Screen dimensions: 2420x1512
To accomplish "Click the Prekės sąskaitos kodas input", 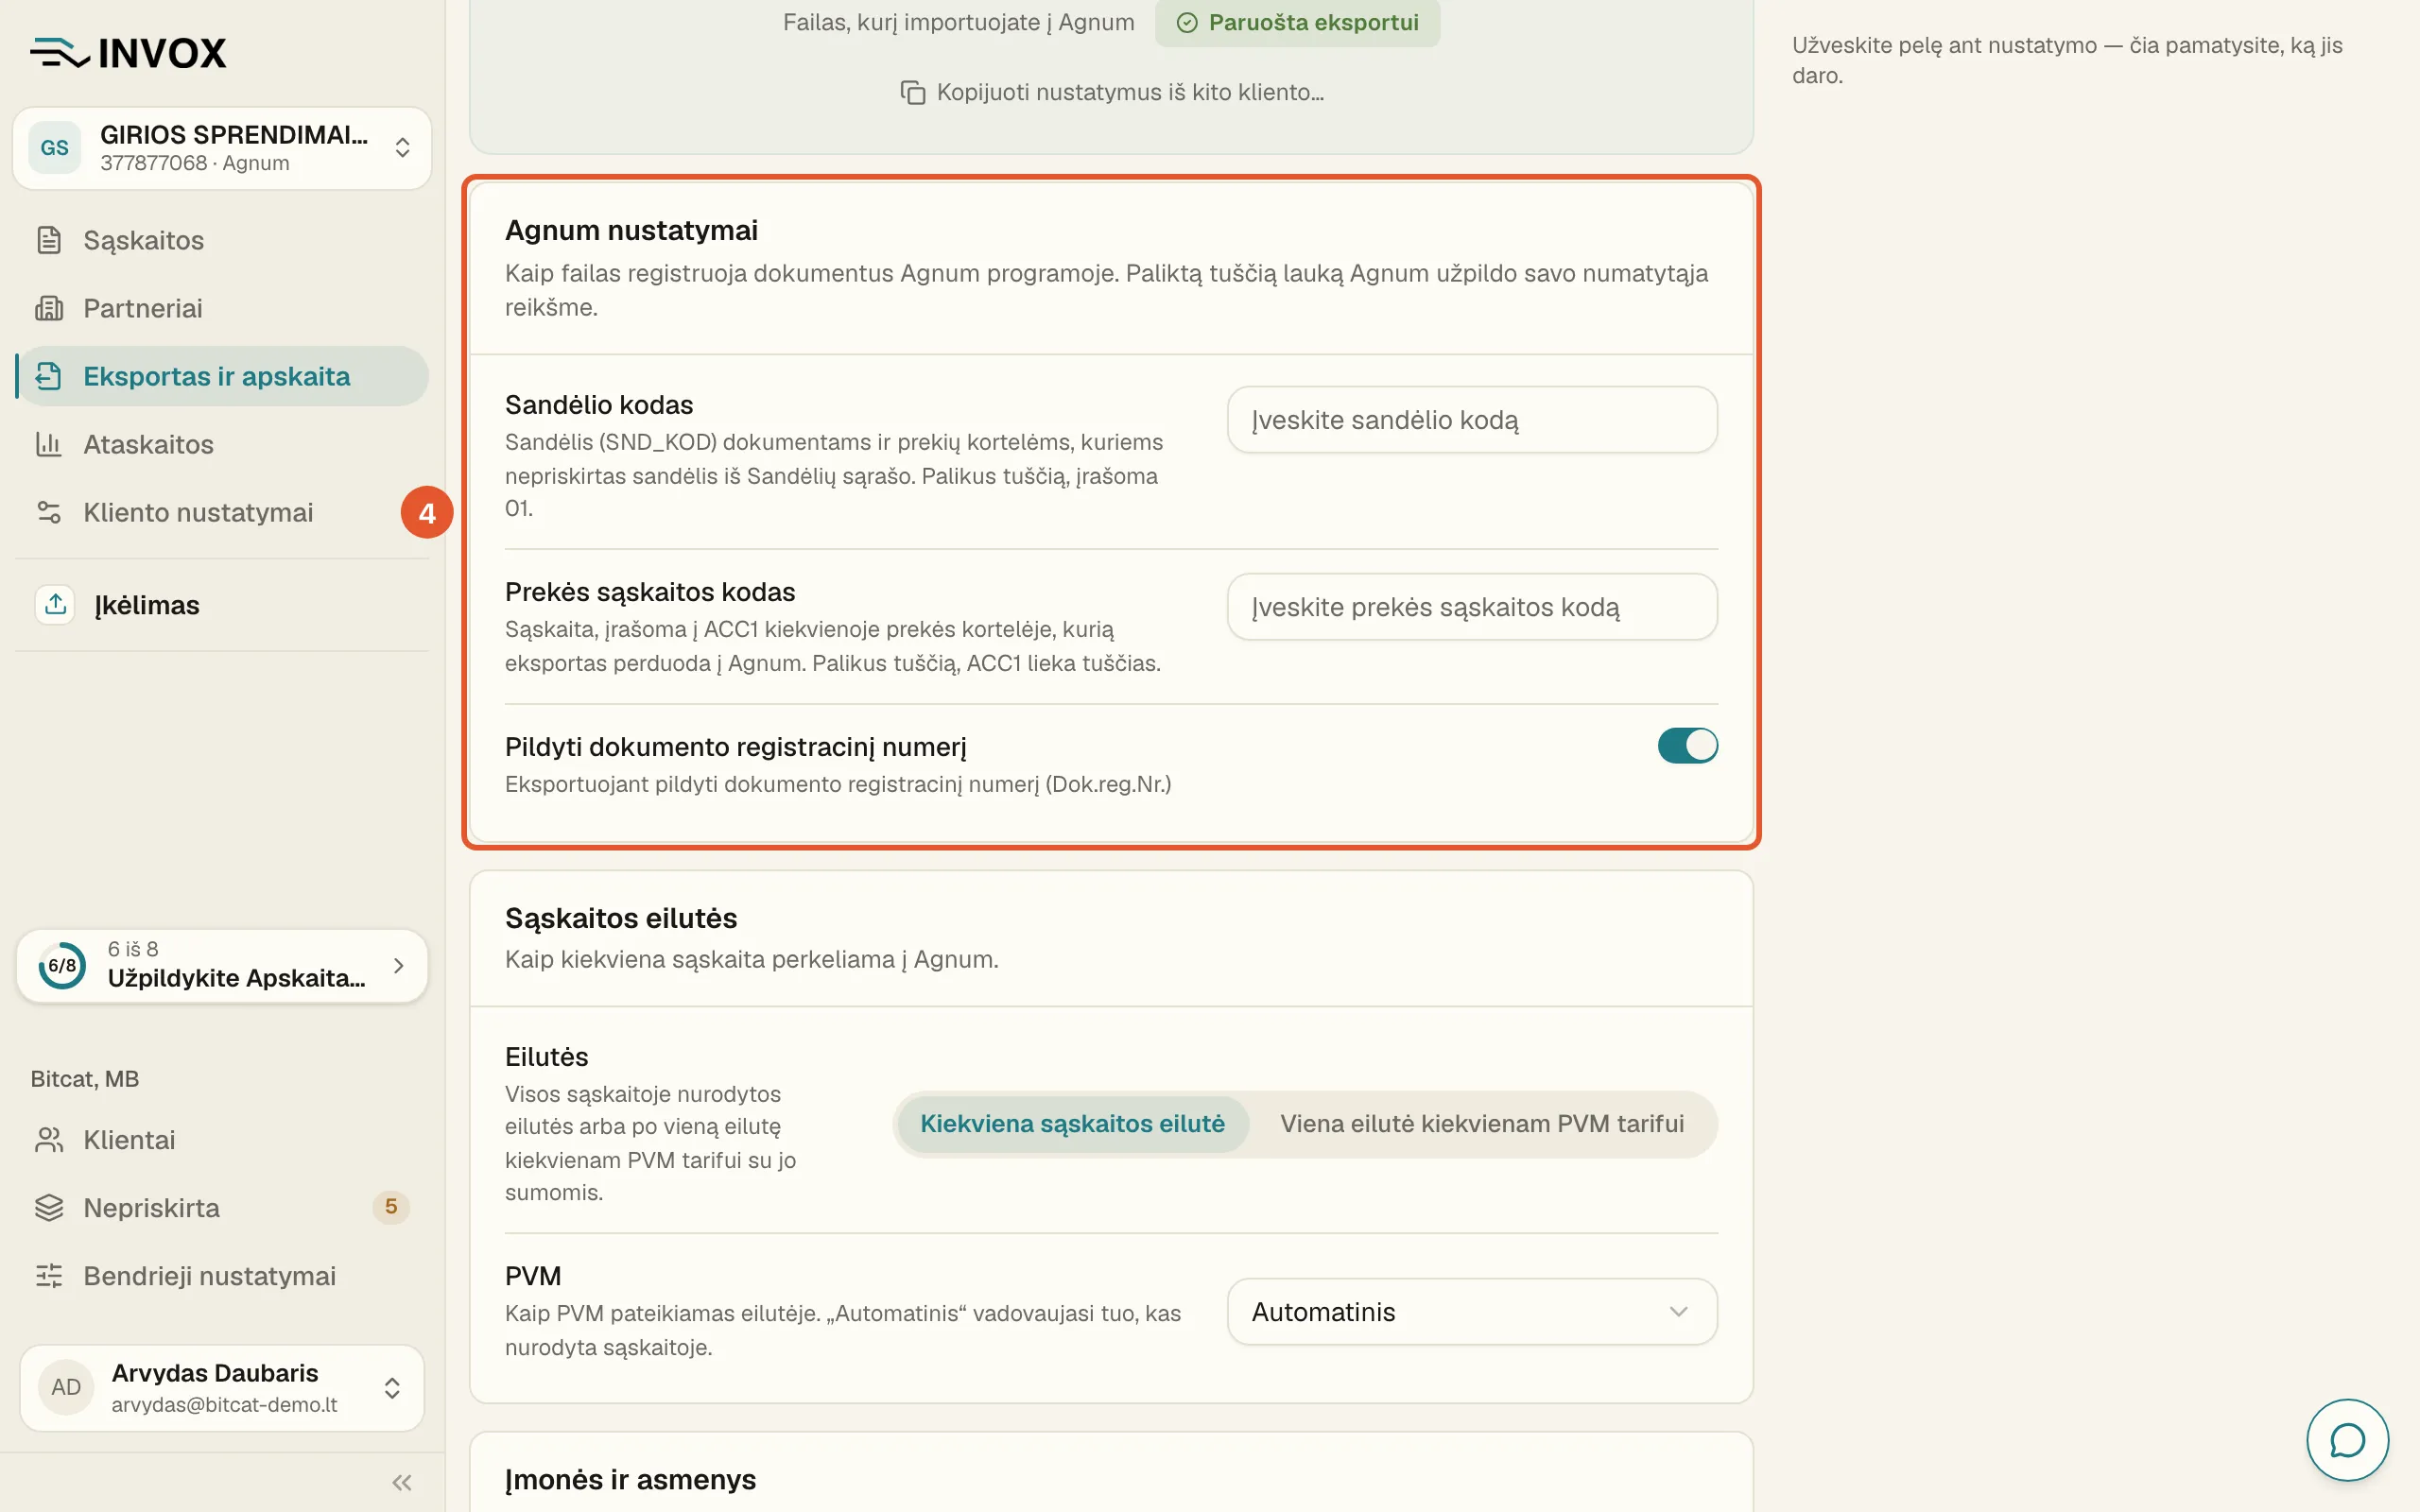I will 1472,607.
